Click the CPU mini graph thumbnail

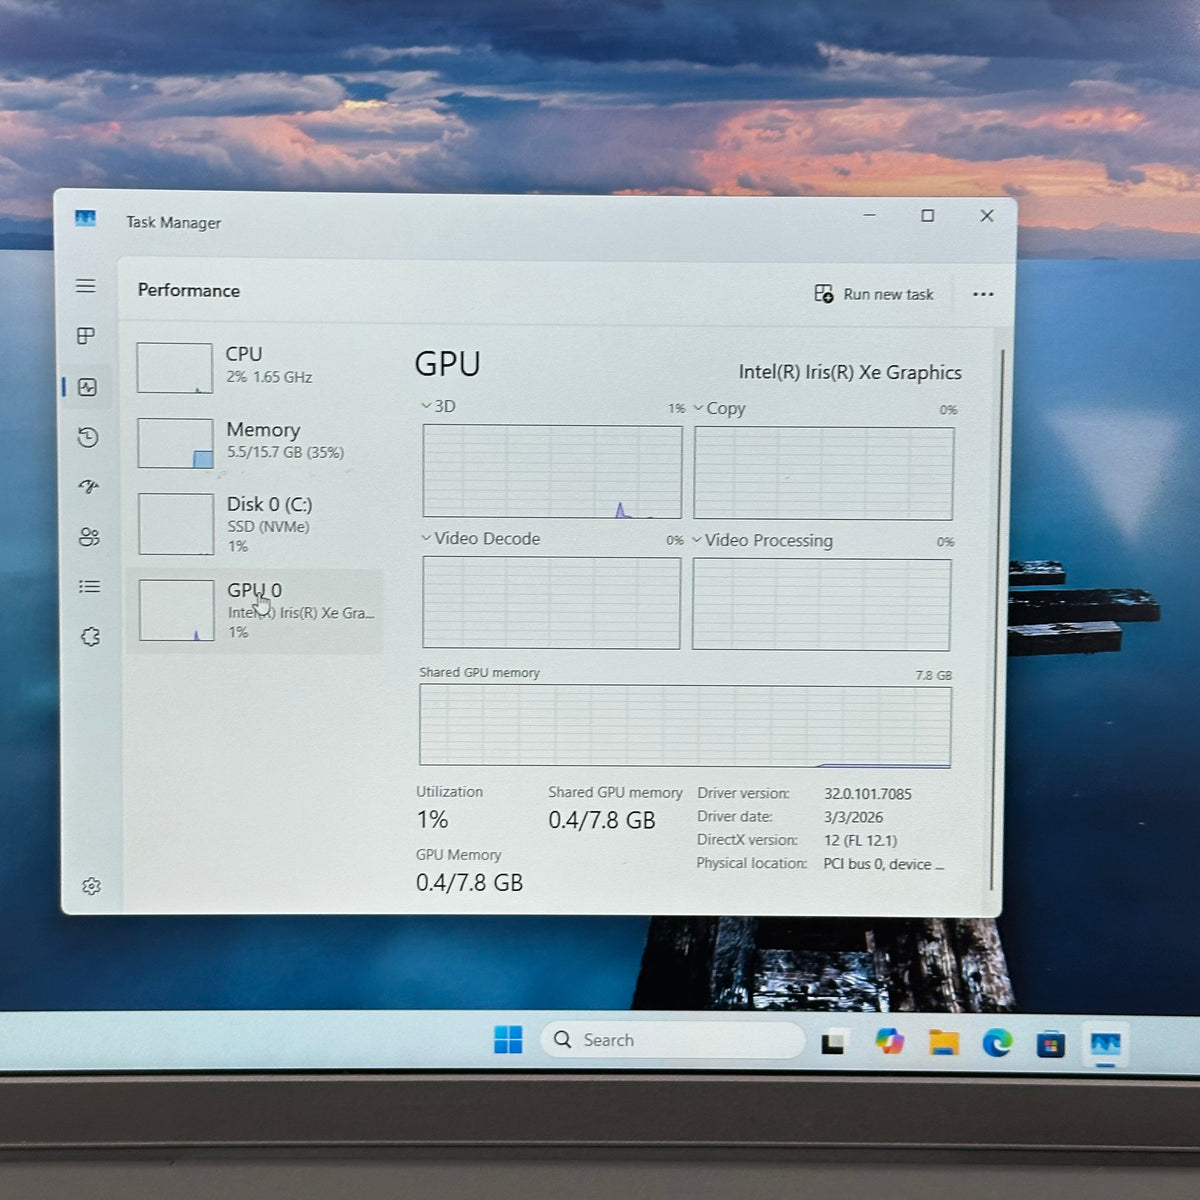[175, 367]
